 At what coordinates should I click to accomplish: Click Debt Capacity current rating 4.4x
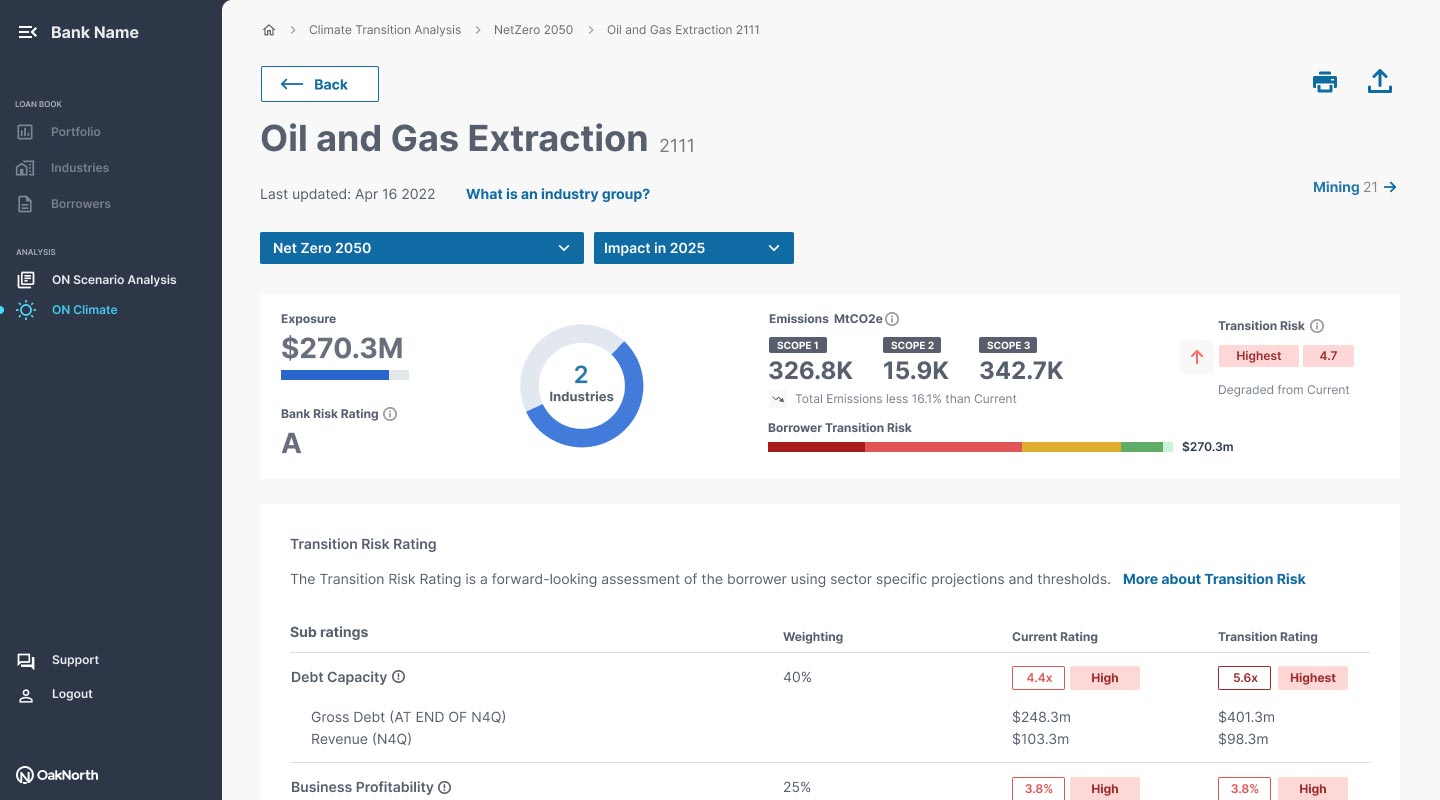tap(1039, 678)
